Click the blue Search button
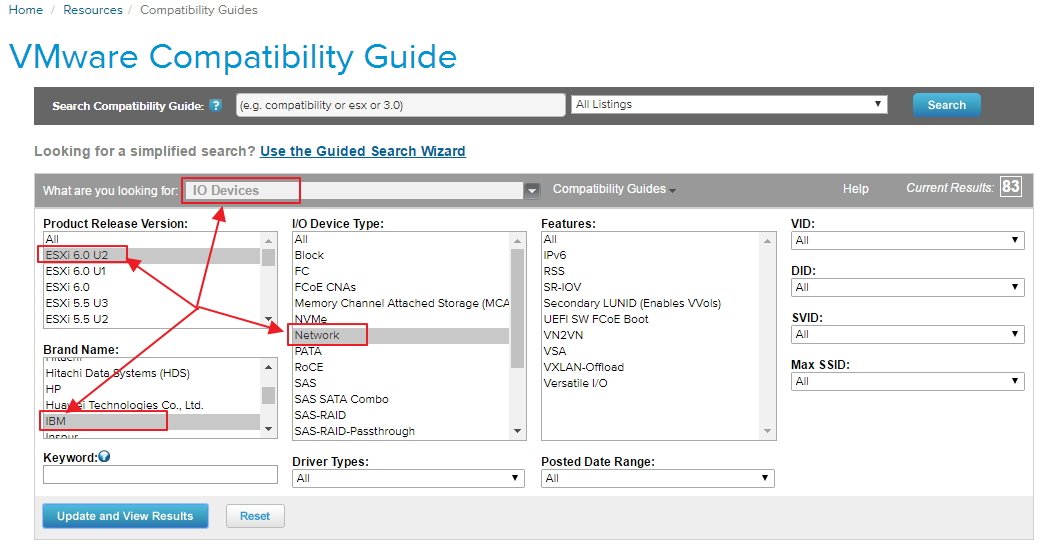The width and height of the screenshot is (1064, 547). point(946,105)
